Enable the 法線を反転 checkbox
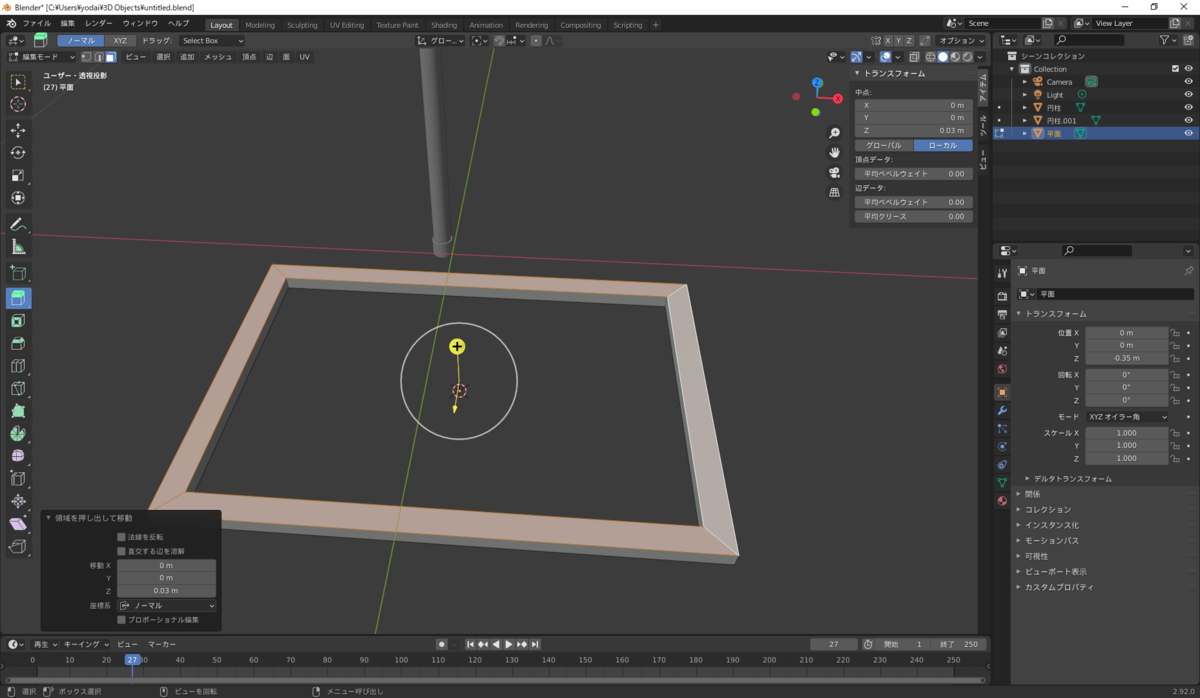The height and width of the screenshot is (698, 1200). pos(121,537)
